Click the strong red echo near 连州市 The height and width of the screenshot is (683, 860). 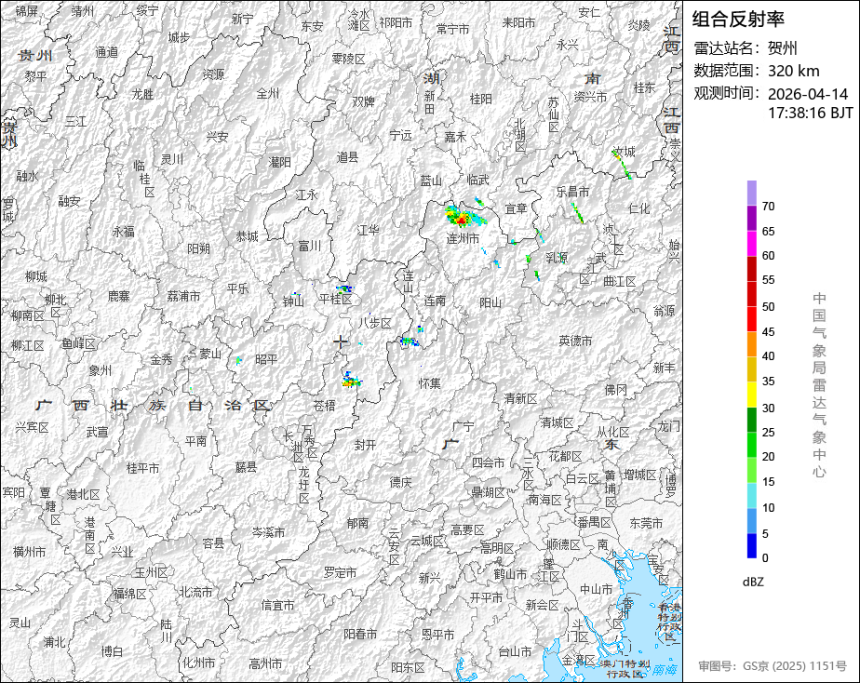point(462,221)
